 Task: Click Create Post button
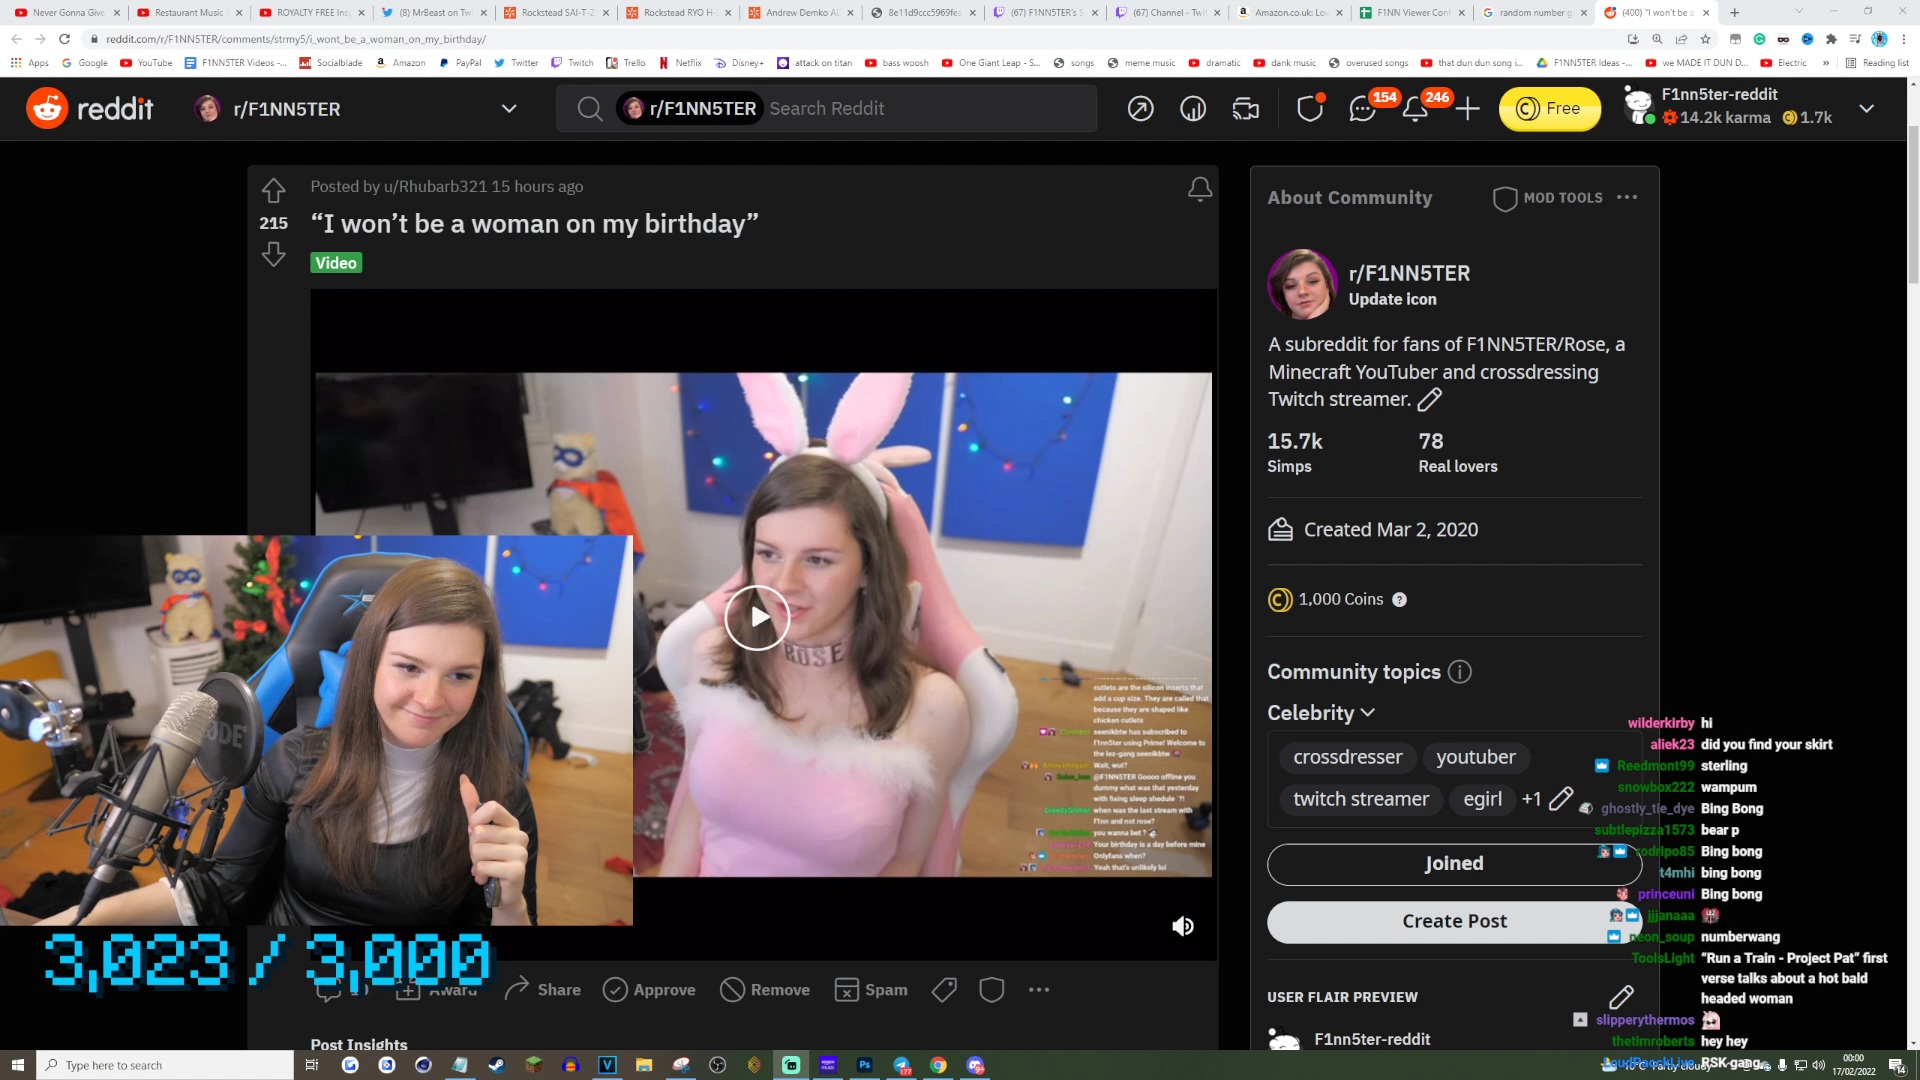1454,922
